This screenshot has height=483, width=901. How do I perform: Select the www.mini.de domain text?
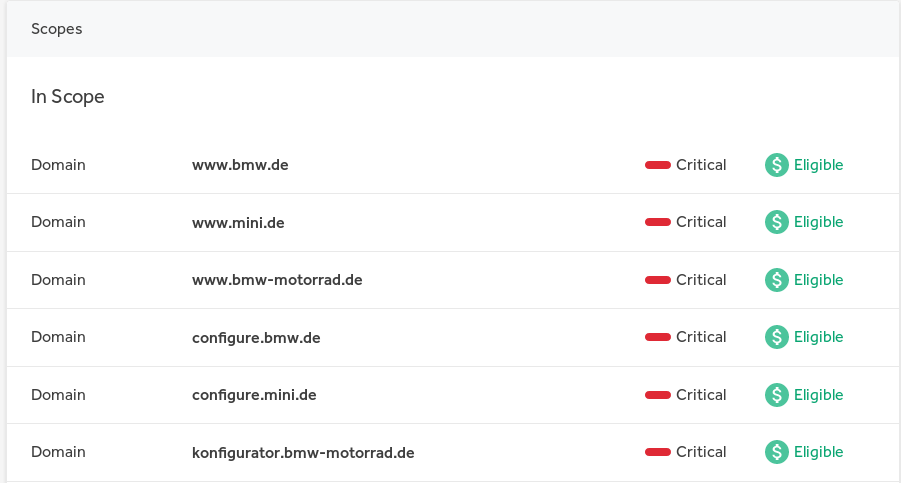[x=238, y=222]
